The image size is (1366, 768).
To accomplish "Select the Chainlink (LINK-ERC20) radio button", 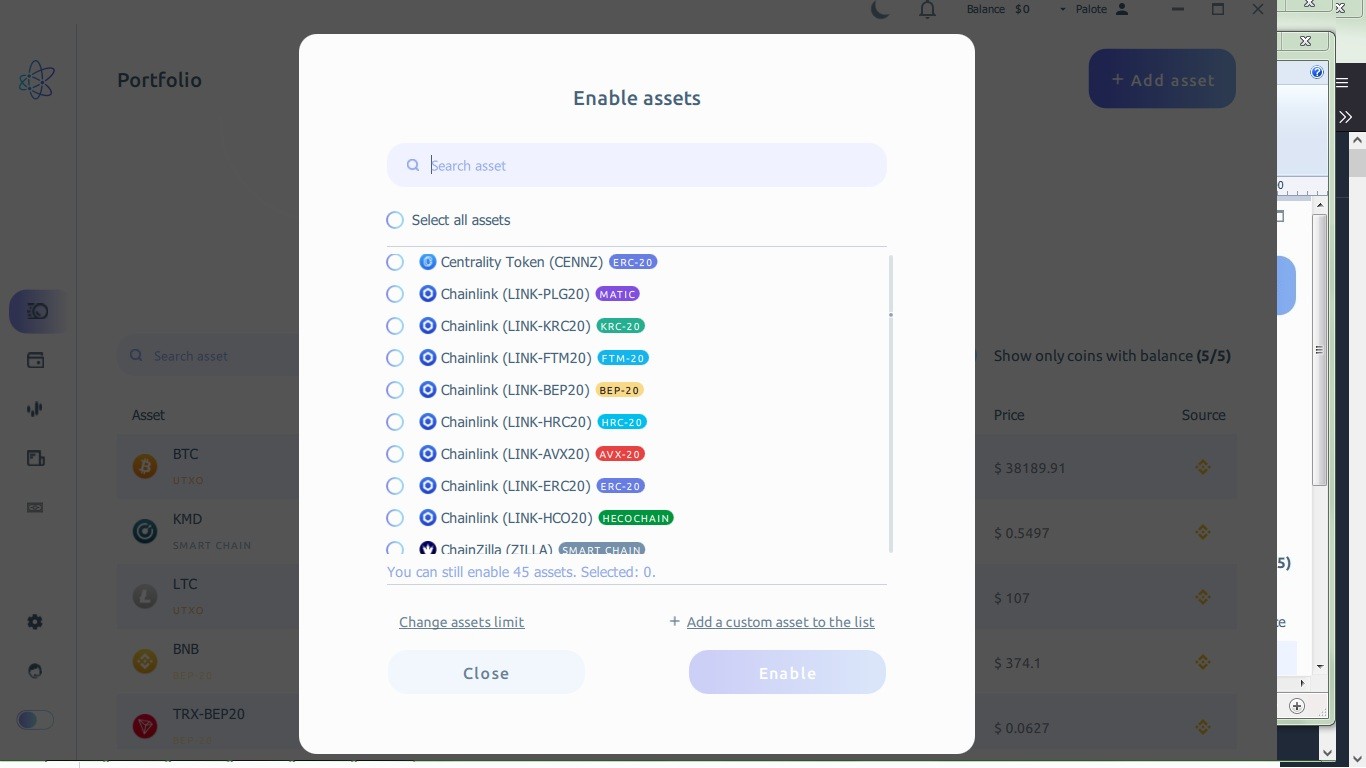I will click(395, 486).
